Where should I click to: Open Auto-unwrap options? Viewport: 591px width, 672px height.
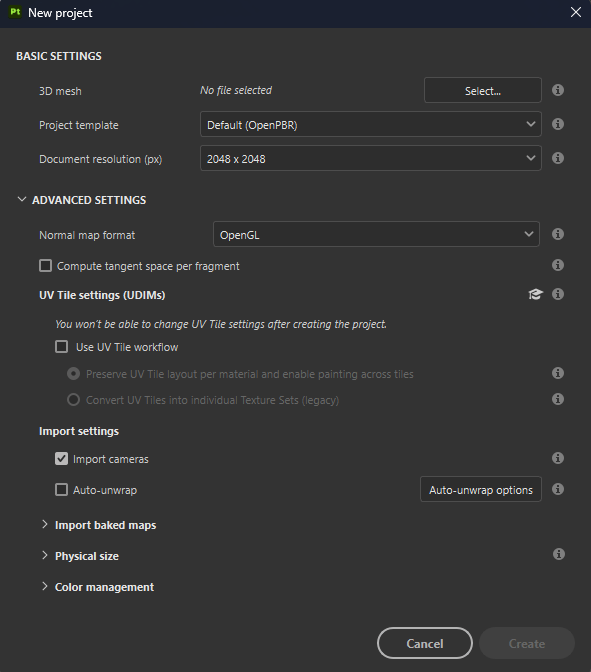[481, 489]
